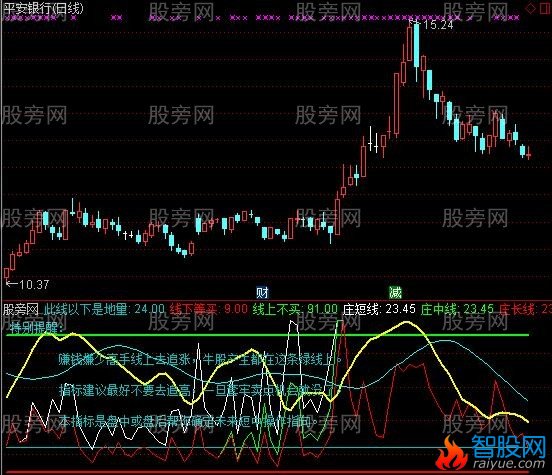Viewport: 552px width, 475px height.
Task: Click the green 减 marker below the chart
Action: pyautogui.click(x=395, y=292)
